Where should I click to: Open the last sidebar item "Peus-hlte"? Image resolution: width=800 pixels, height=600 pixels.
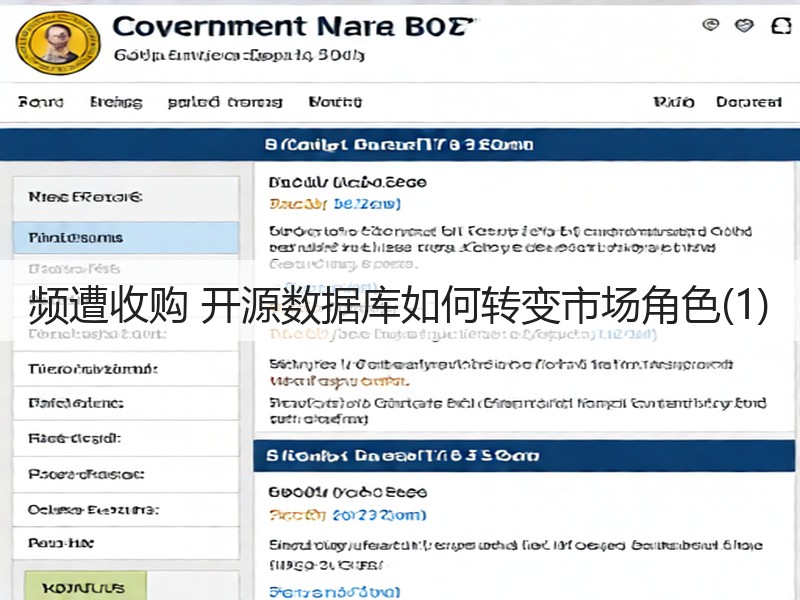pyautogui.click(x=126, y=543)
